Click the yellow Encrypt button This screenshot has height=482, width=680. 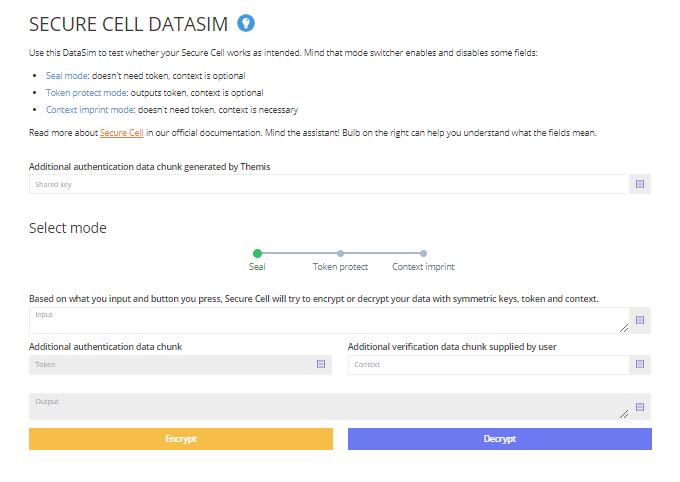[x=181, y=439]
